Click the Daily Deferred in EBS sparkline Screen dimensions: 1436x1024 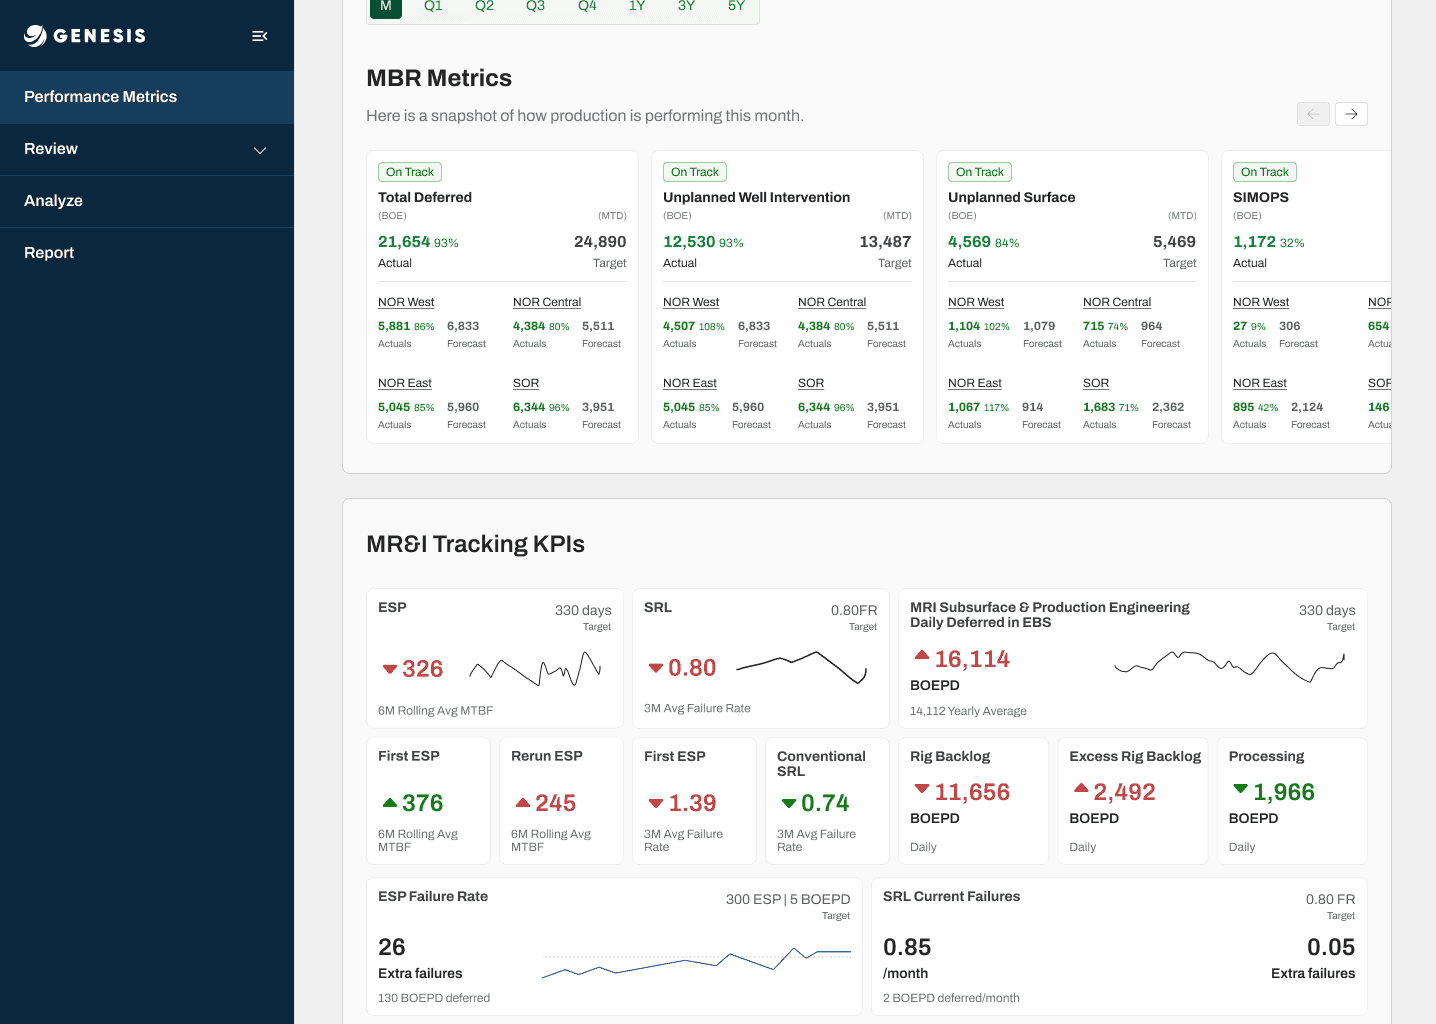tap(1230, 665)
